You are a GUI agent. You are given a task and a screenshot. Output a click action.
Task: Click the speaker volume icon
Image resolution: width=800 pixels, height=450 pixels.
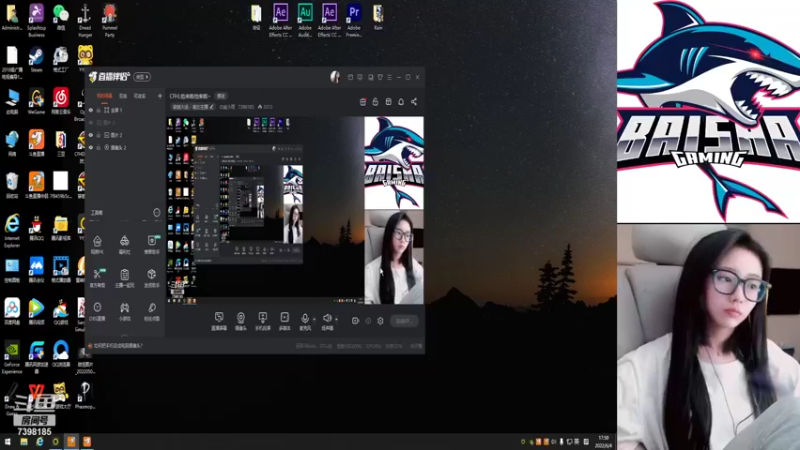coord(327,319)
